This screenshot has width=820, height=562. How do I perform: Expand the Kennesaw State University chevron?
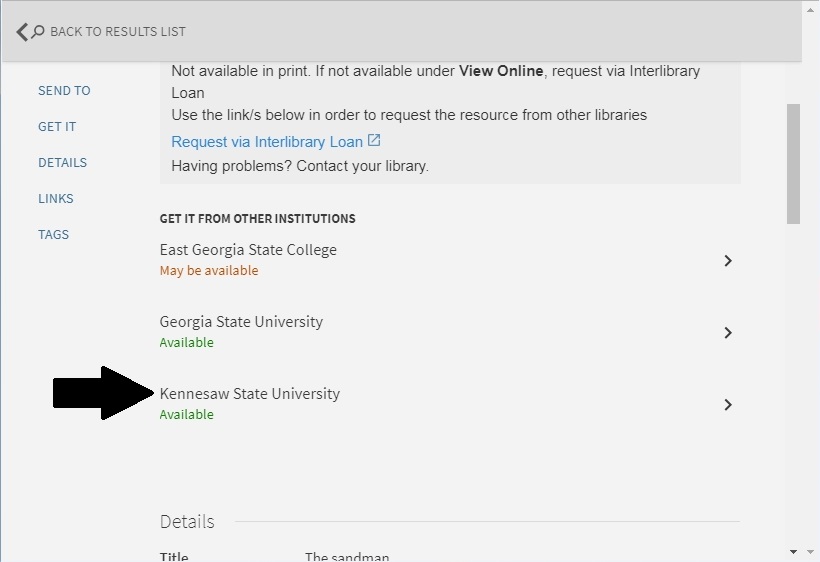pyautogui.click(x=728, y=405)
